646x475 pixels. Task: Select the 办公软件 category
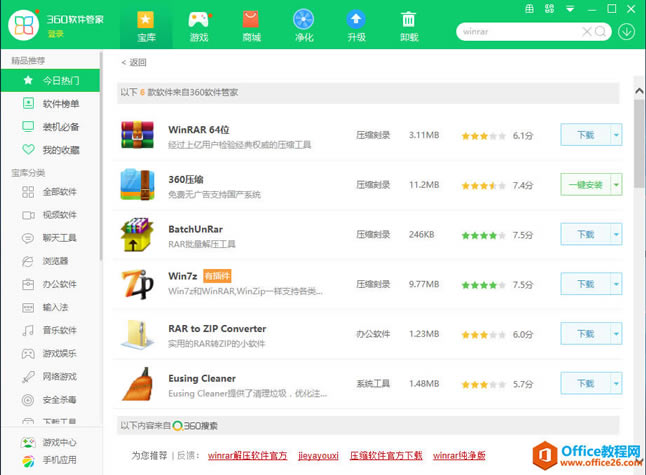pos(50,284)
